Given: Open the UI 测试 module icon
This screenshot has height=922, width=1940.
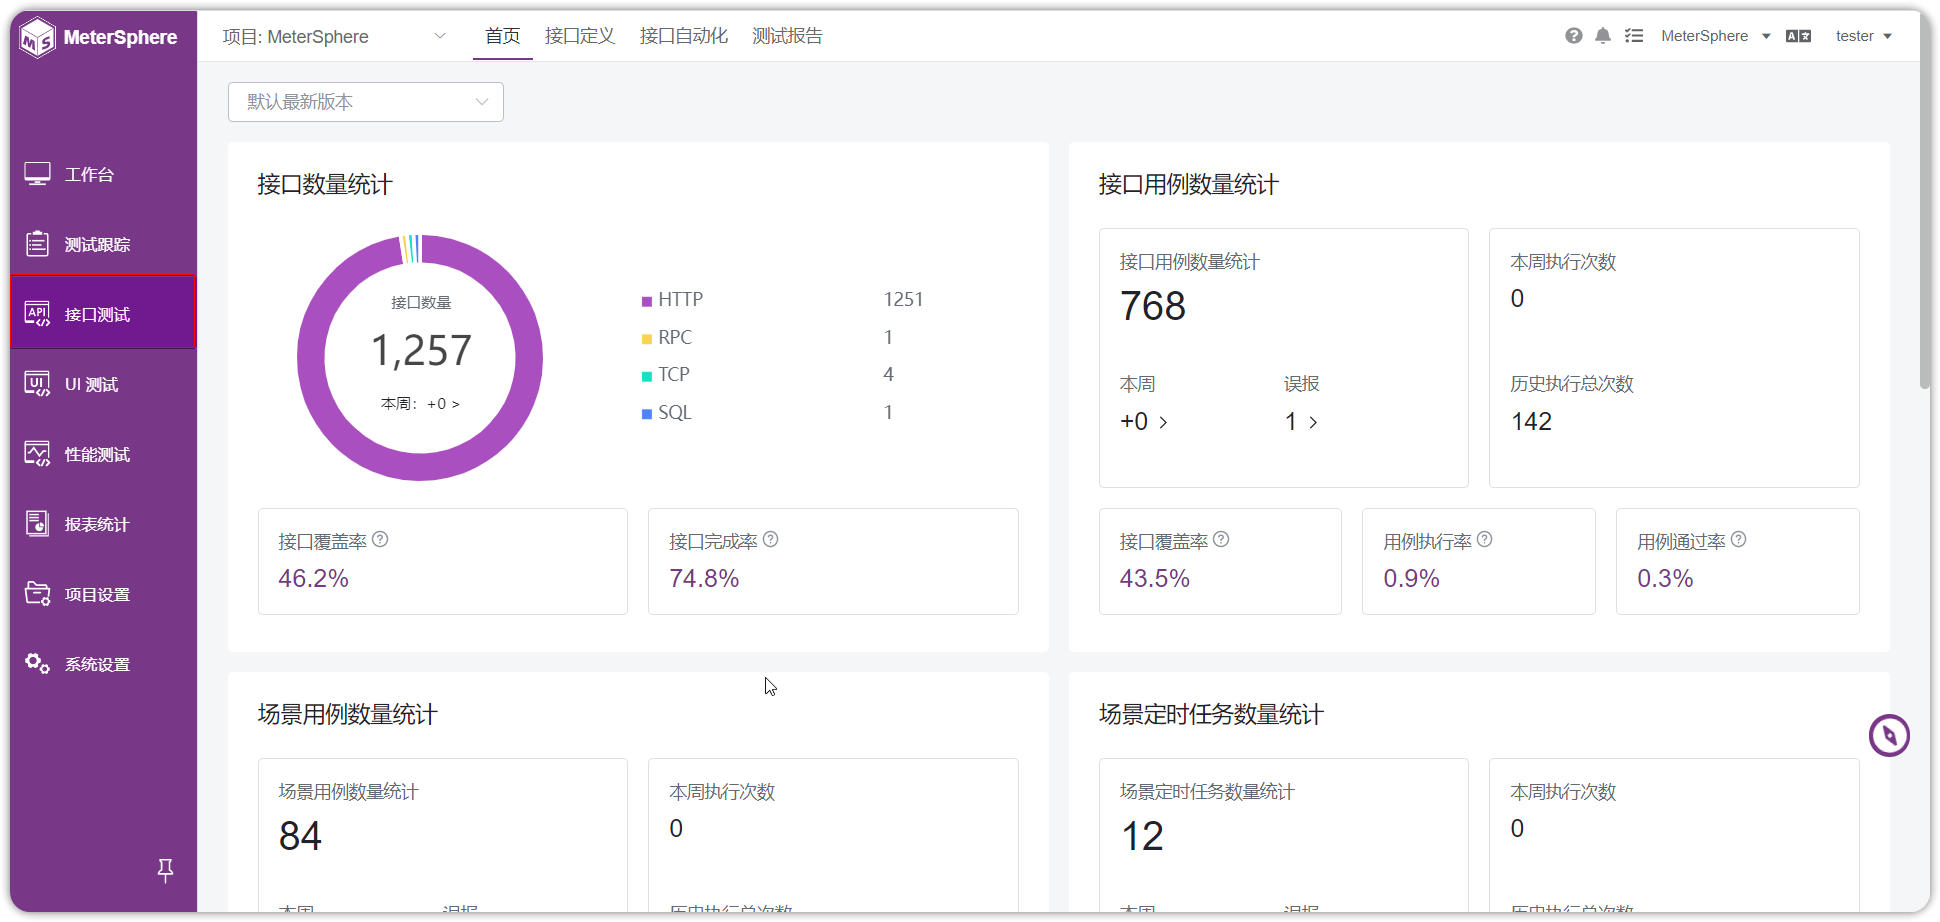Looking at the screenshot, I should [37, 384].
